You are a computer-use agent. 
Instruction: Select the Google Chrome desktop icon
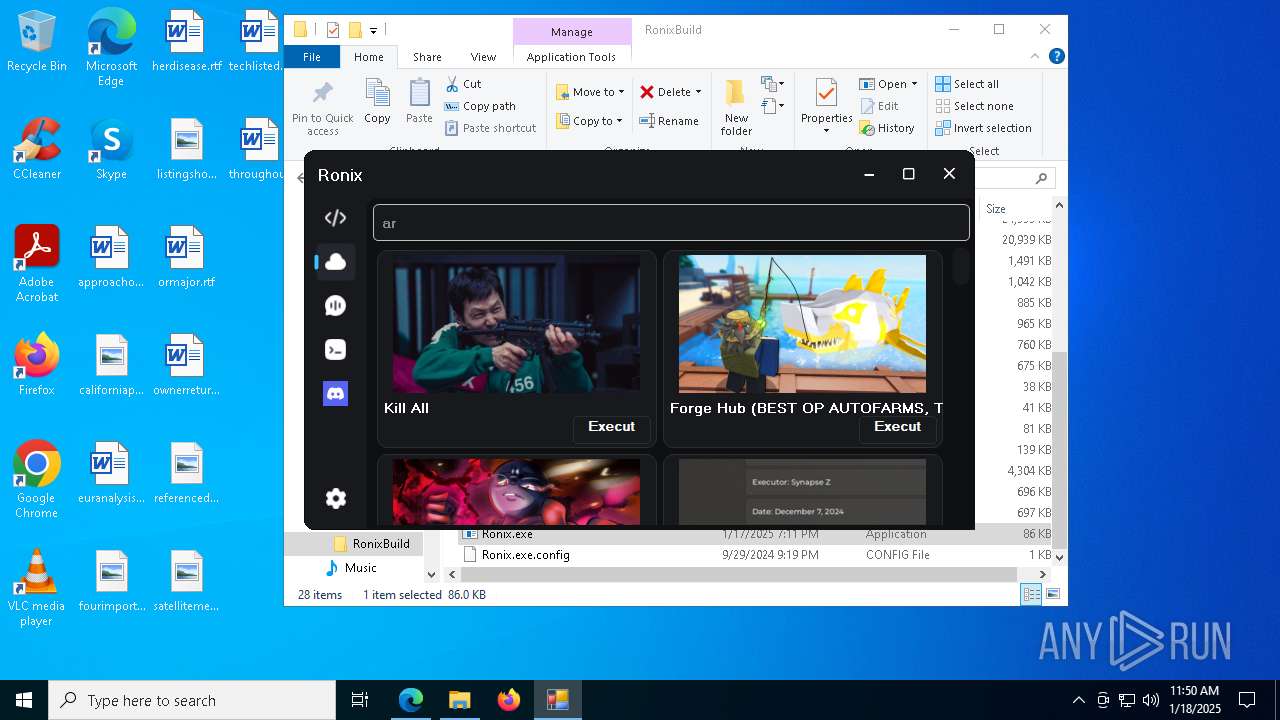point(37,480)
